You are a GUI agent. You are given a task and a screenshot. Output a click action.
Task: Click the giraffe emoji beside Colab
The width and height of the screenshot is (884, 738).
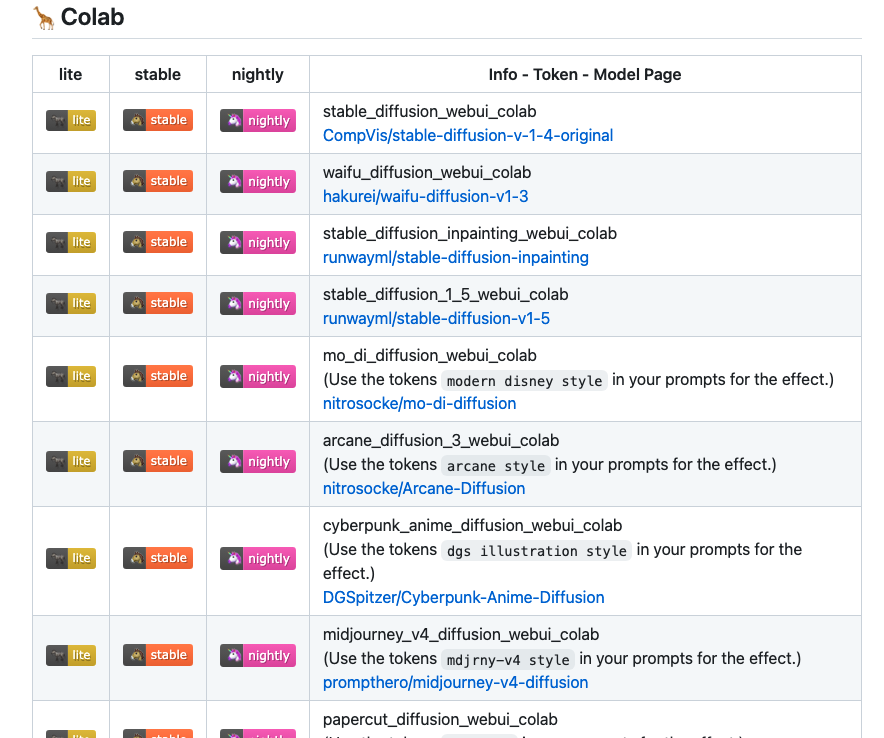[43, 17]
